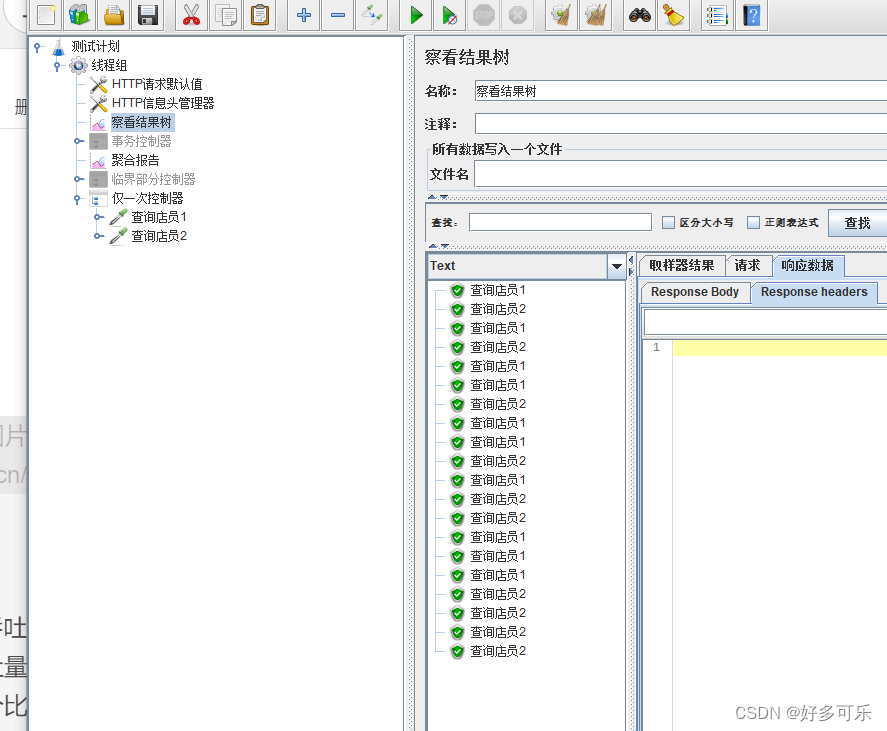
Task: Select the last 查询店员2 result entry
Action: click(498, 651)
